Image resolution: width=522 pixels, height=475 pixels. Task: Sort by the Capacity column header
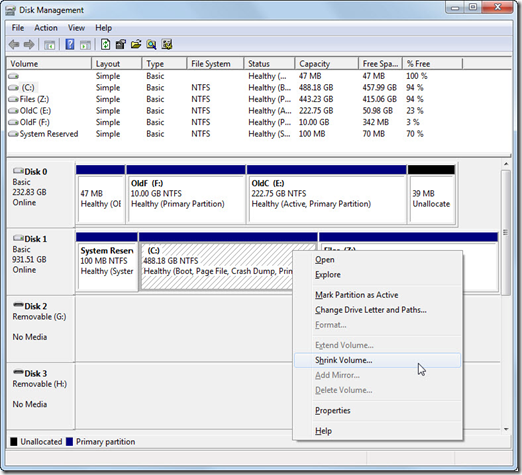pyautogui.click(x=327, y=64)
